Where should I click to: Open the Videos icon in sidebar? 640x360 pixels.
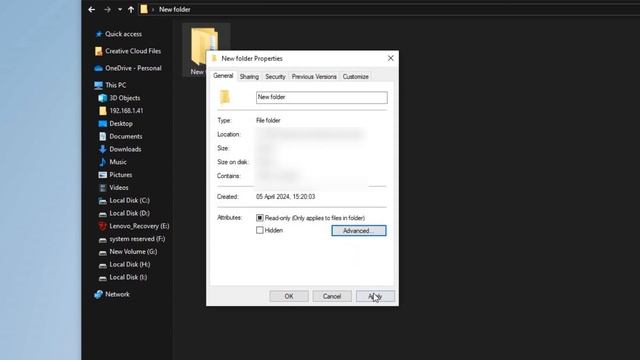pos(102,188)
